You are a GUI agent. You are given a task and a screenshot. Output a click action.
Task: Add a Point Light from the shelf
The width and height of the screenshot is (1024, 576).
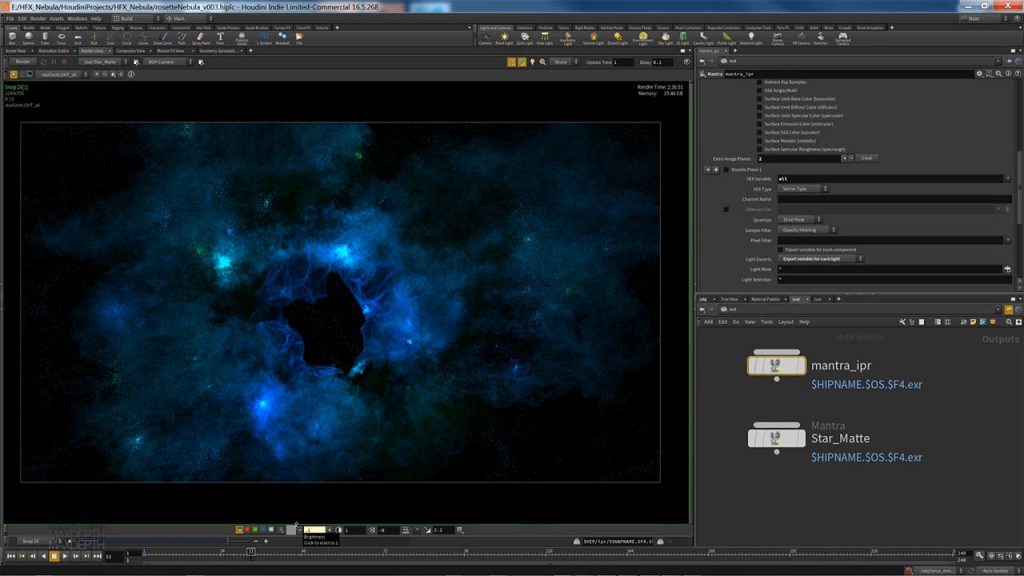click(x=504, y=39)
